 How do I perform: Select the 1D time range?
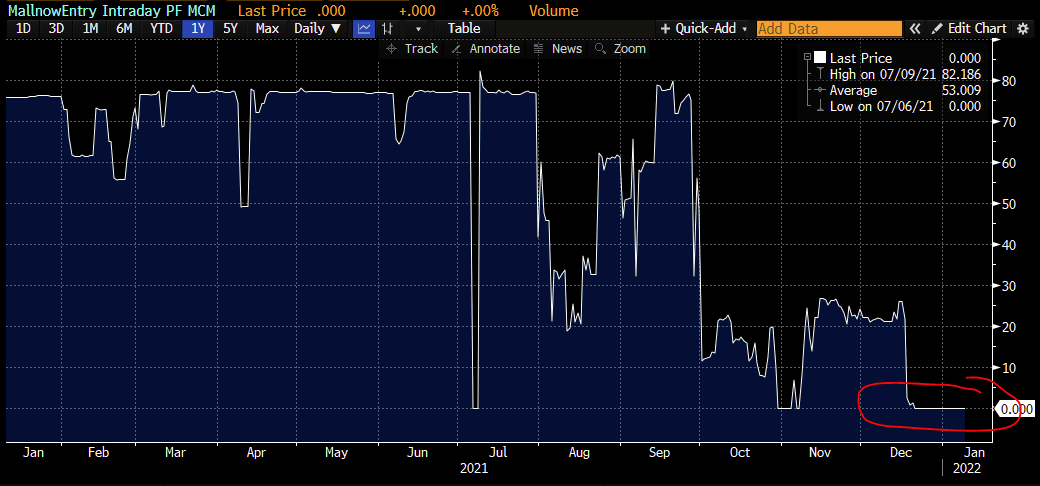point(23,29)
